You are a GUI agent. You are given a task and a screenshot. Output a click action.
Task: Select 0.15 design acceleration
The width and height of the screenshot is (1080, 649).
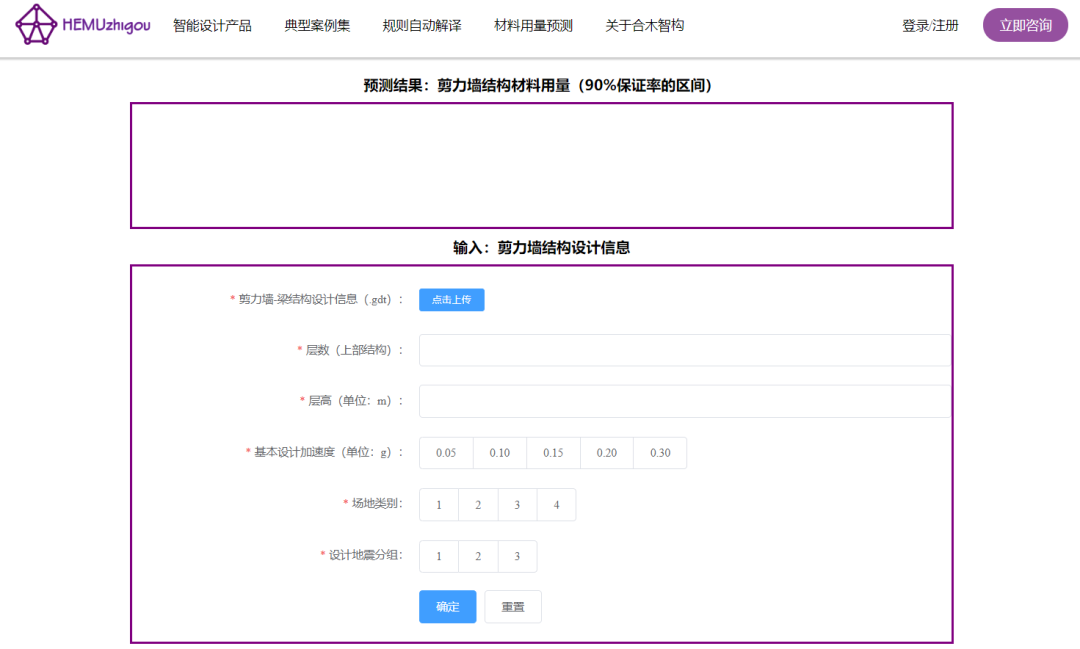point(553,453)
